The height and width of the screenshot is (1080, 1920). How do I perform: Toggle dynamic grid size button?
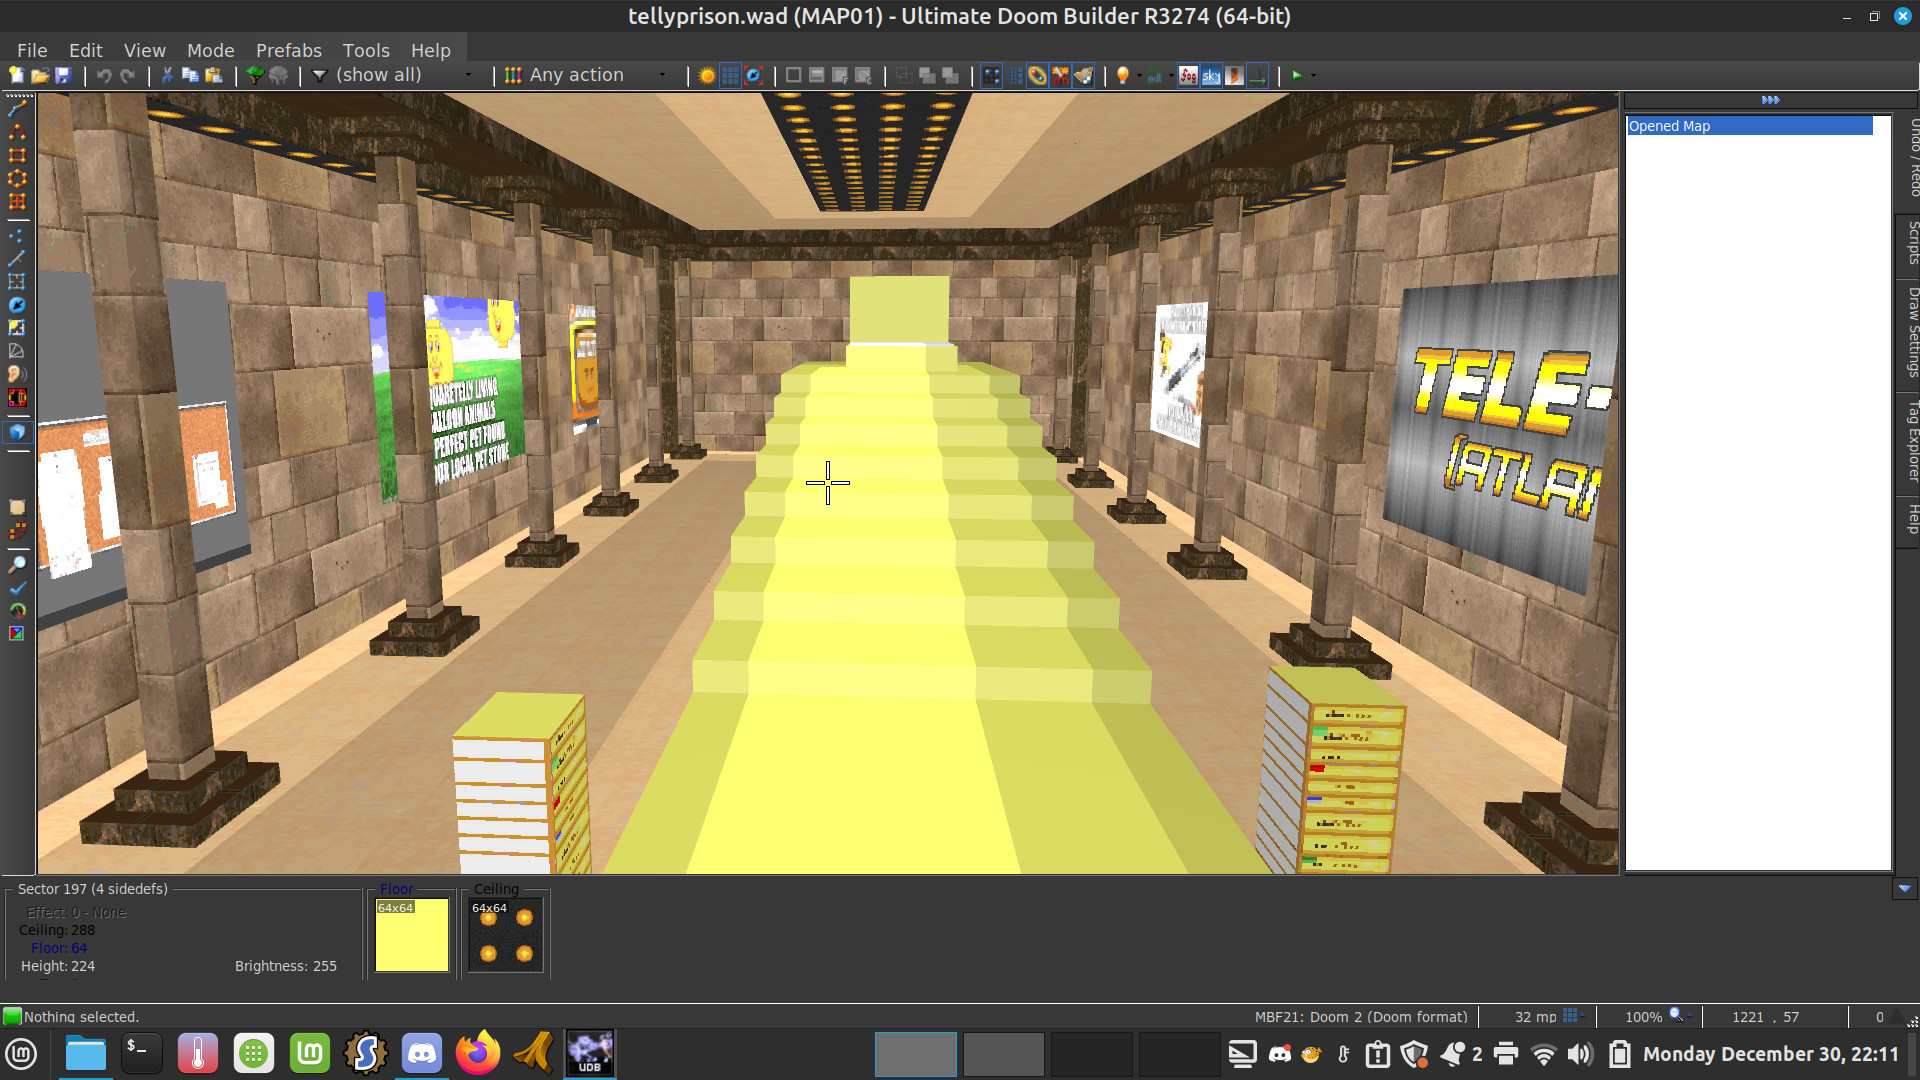pos(754,76)
